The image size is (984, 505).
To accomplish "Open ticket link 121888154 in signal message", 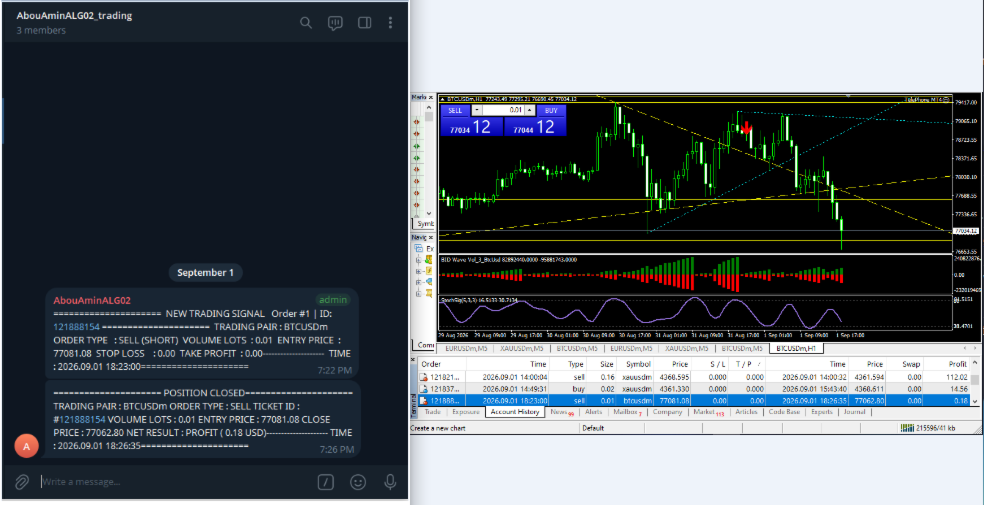I will [77, 327].
